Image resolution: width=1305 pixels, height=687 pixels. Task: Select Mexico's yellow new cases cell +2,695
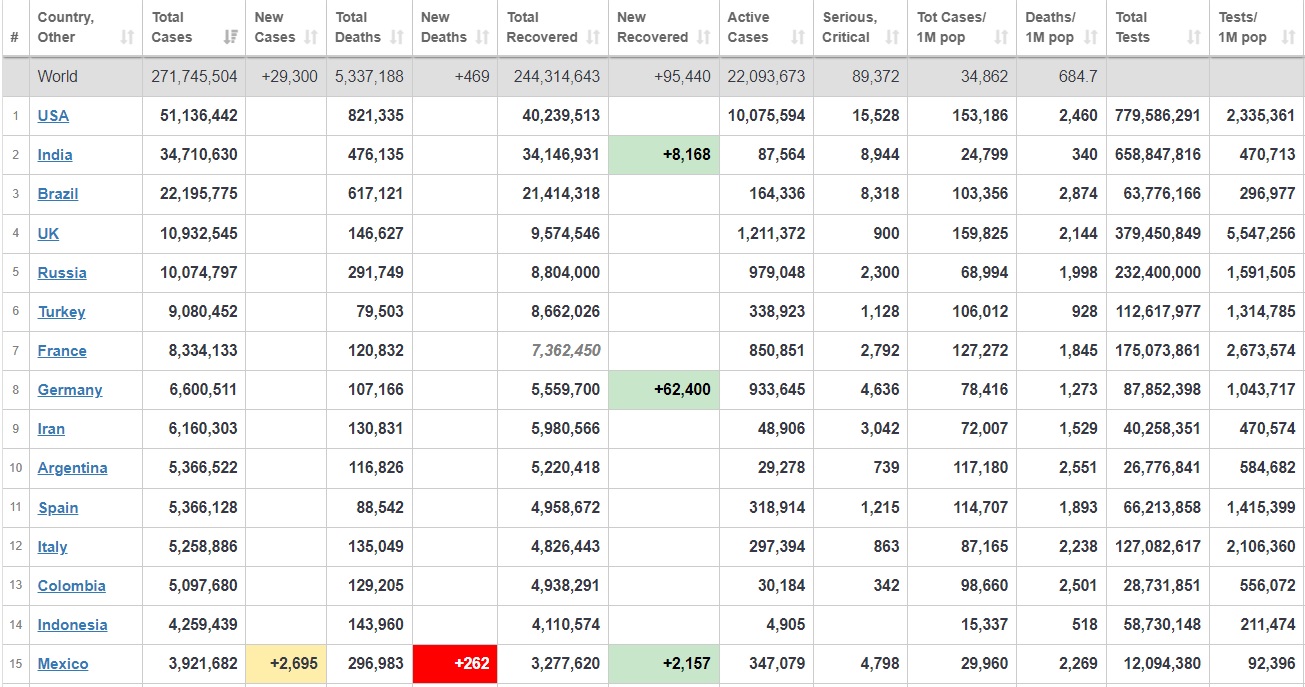point(286,664)
